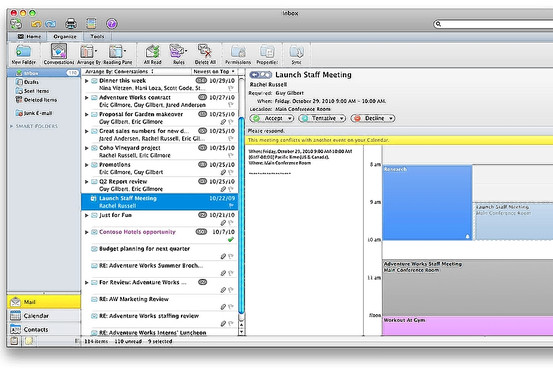Click the Permissions ribbon icon
Image resolution: width=553 pixels, height=369 pixels.
click(238, 54)
